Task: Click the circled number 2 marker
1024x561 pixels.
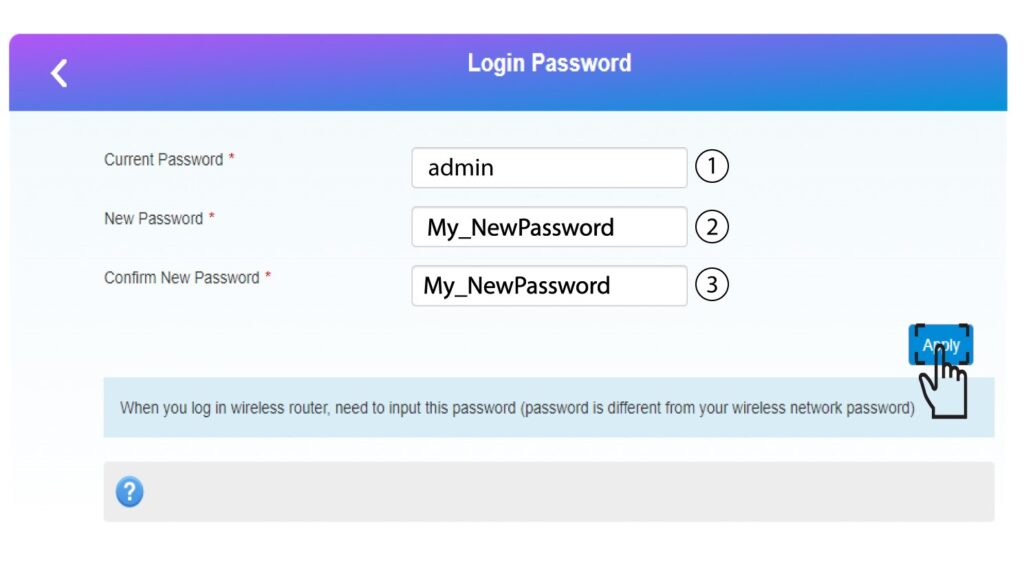Action: pos(711,227)
